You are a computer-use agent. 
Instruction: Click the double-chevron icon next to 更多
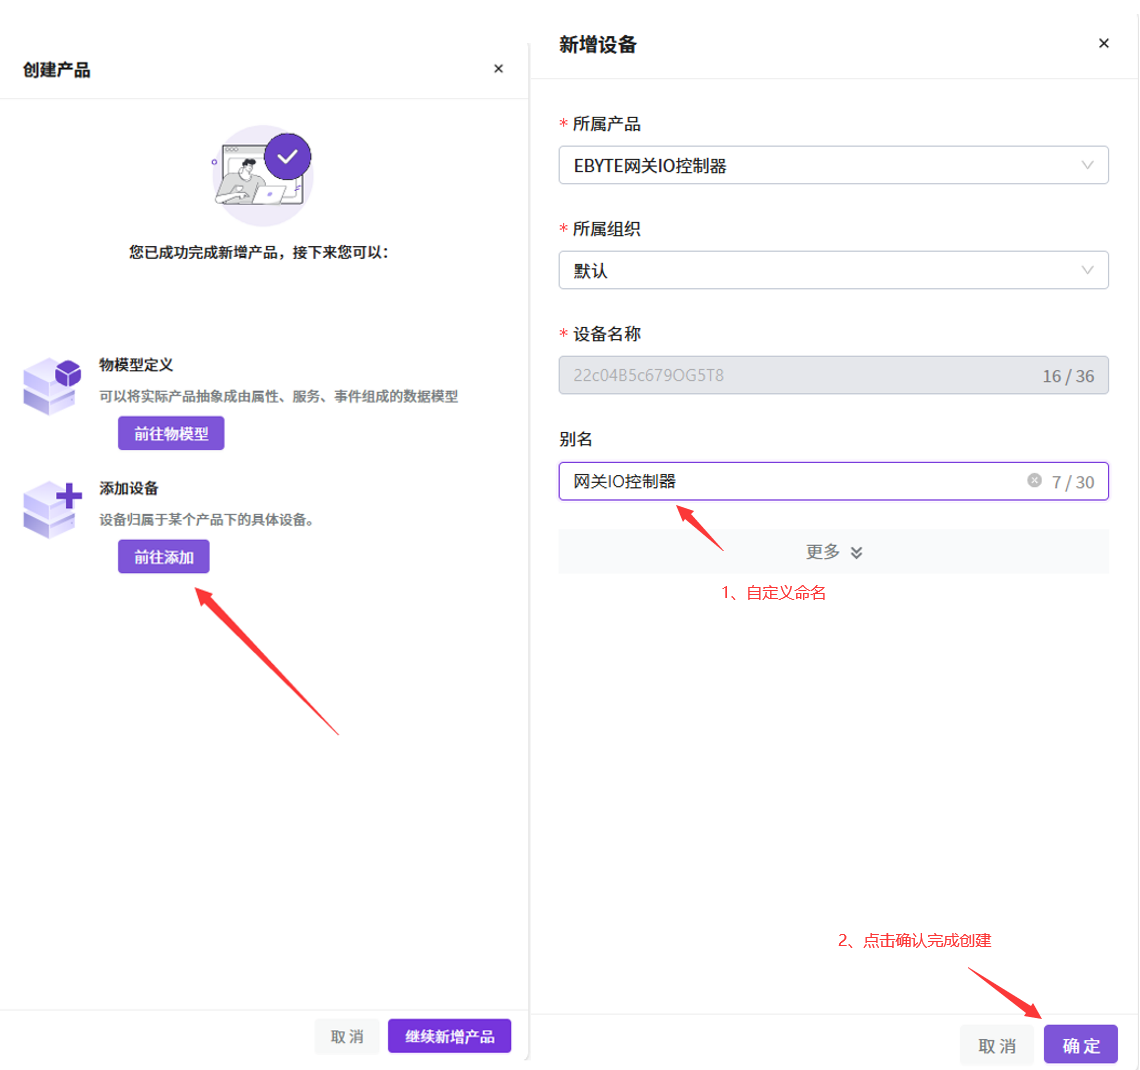[856, 553]
